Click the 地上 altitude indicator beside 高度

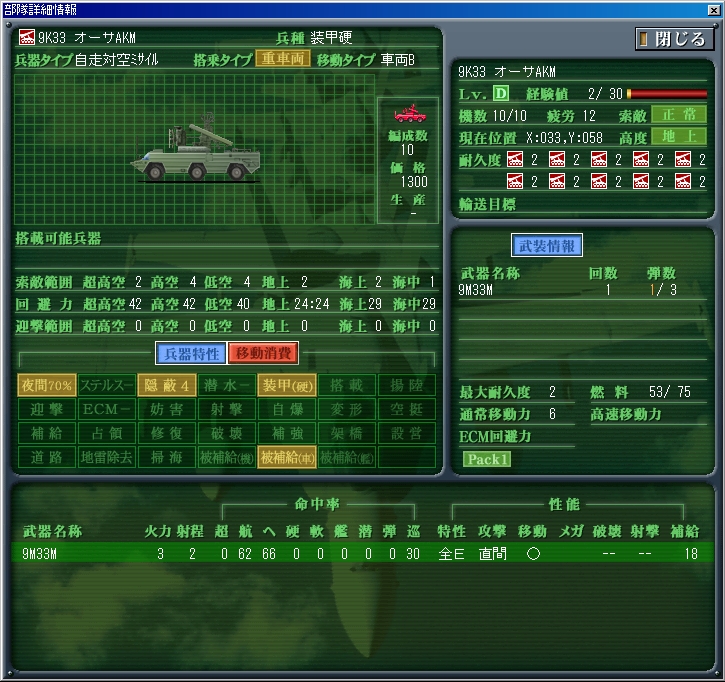679,136
